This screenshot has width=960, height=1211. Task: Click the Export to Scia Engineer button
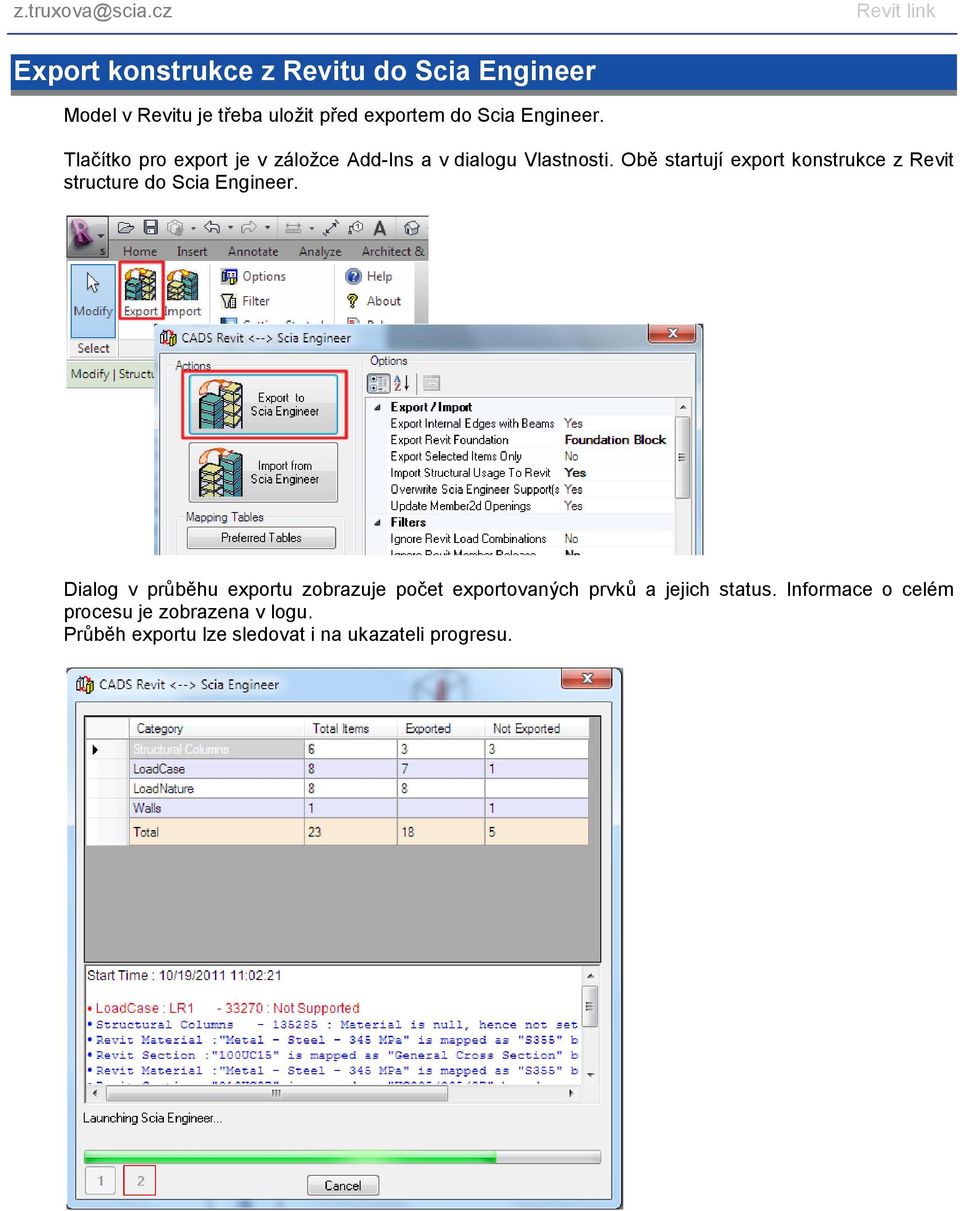264,404
